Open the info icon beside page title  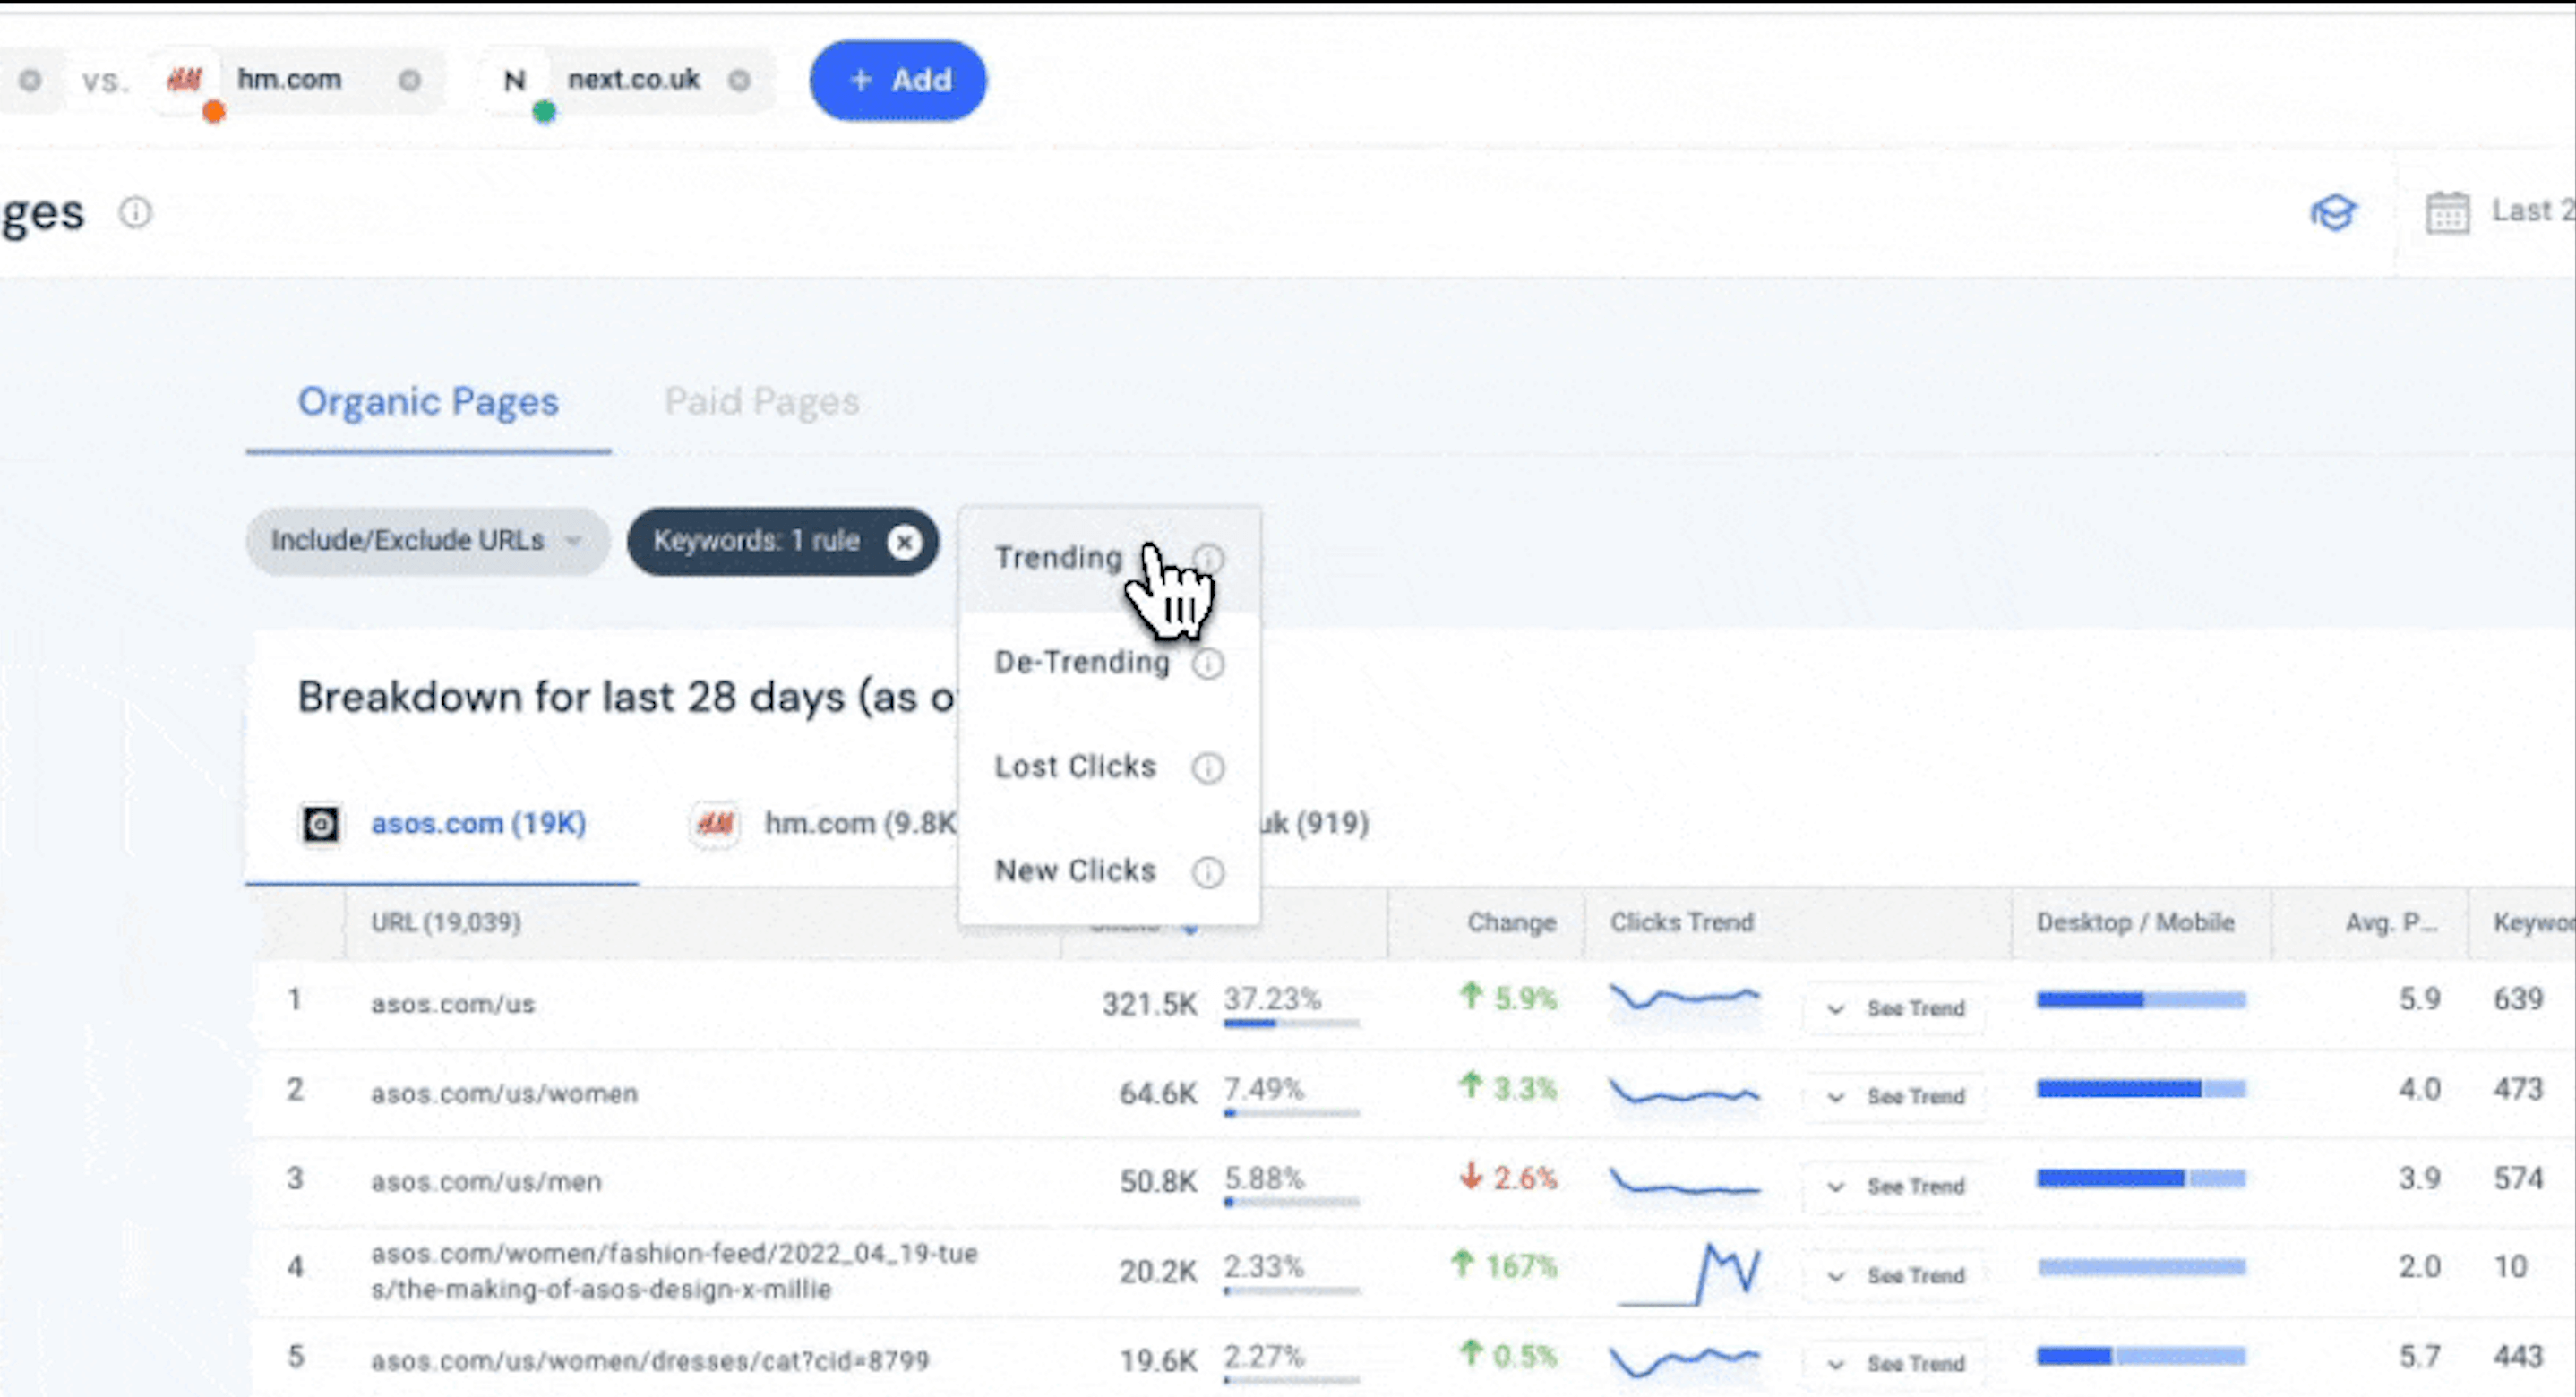(135, 212)
